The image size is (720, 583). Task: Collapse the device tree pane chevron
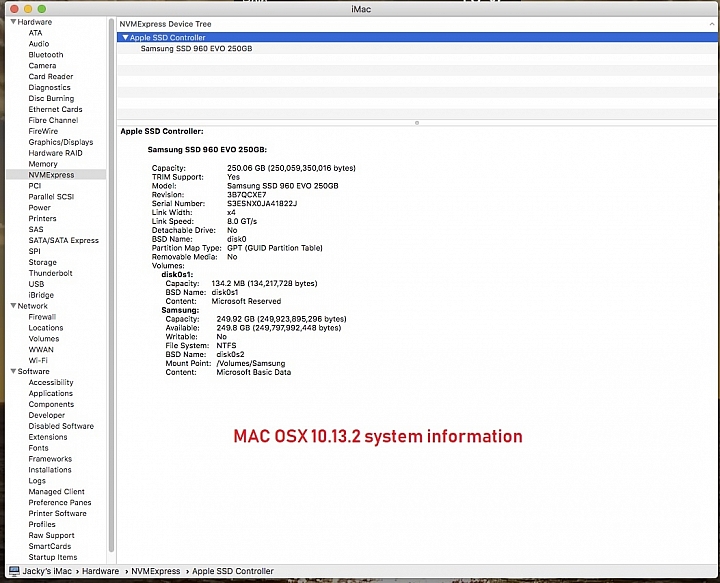point(712,24)
